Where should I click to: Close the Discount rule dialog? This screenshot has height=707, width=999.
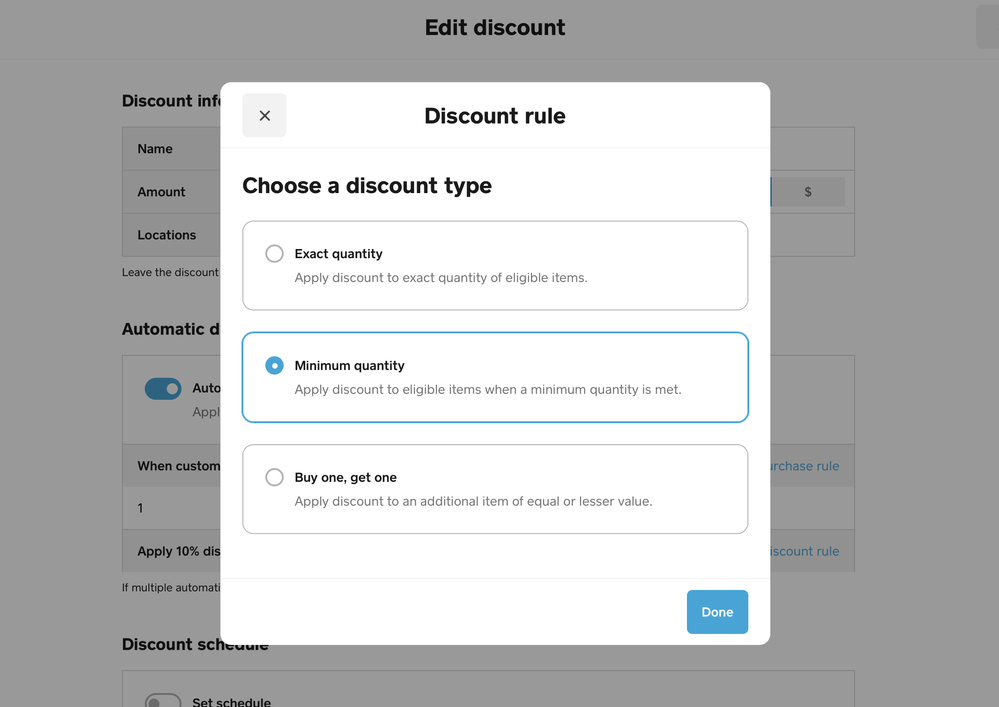click(264, 116)
